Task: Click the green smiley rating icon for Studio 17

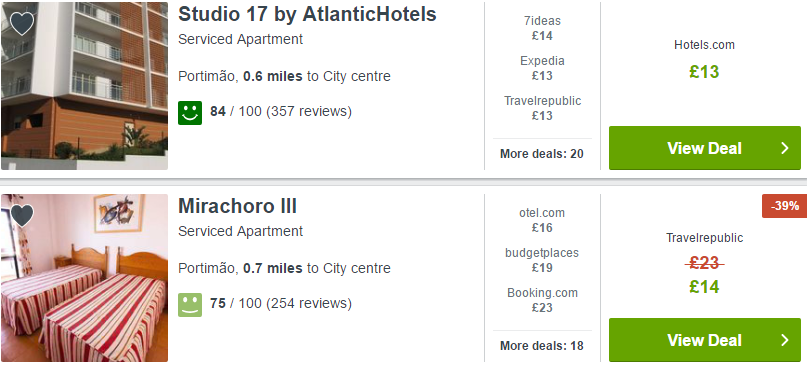Action: [x=190, y=113]
